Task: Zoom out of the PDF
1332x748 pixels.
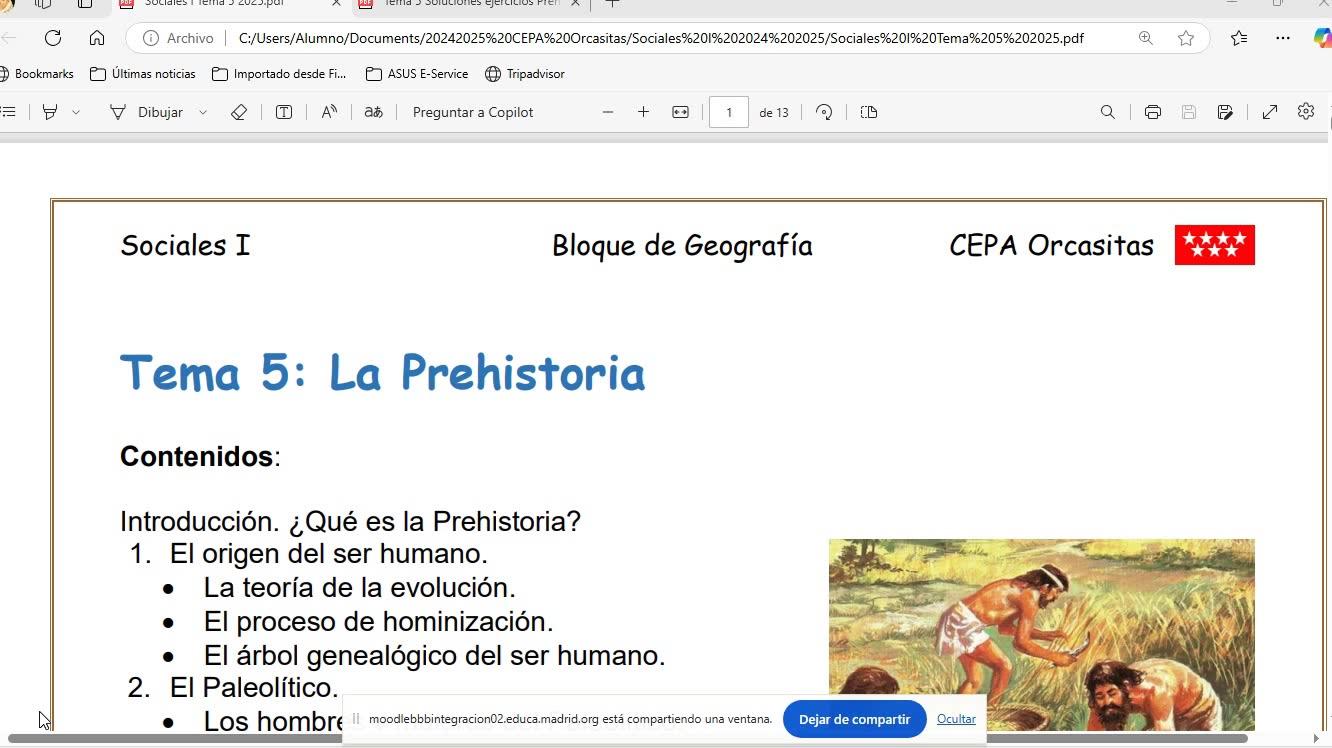Action: [x=608, y=112]
